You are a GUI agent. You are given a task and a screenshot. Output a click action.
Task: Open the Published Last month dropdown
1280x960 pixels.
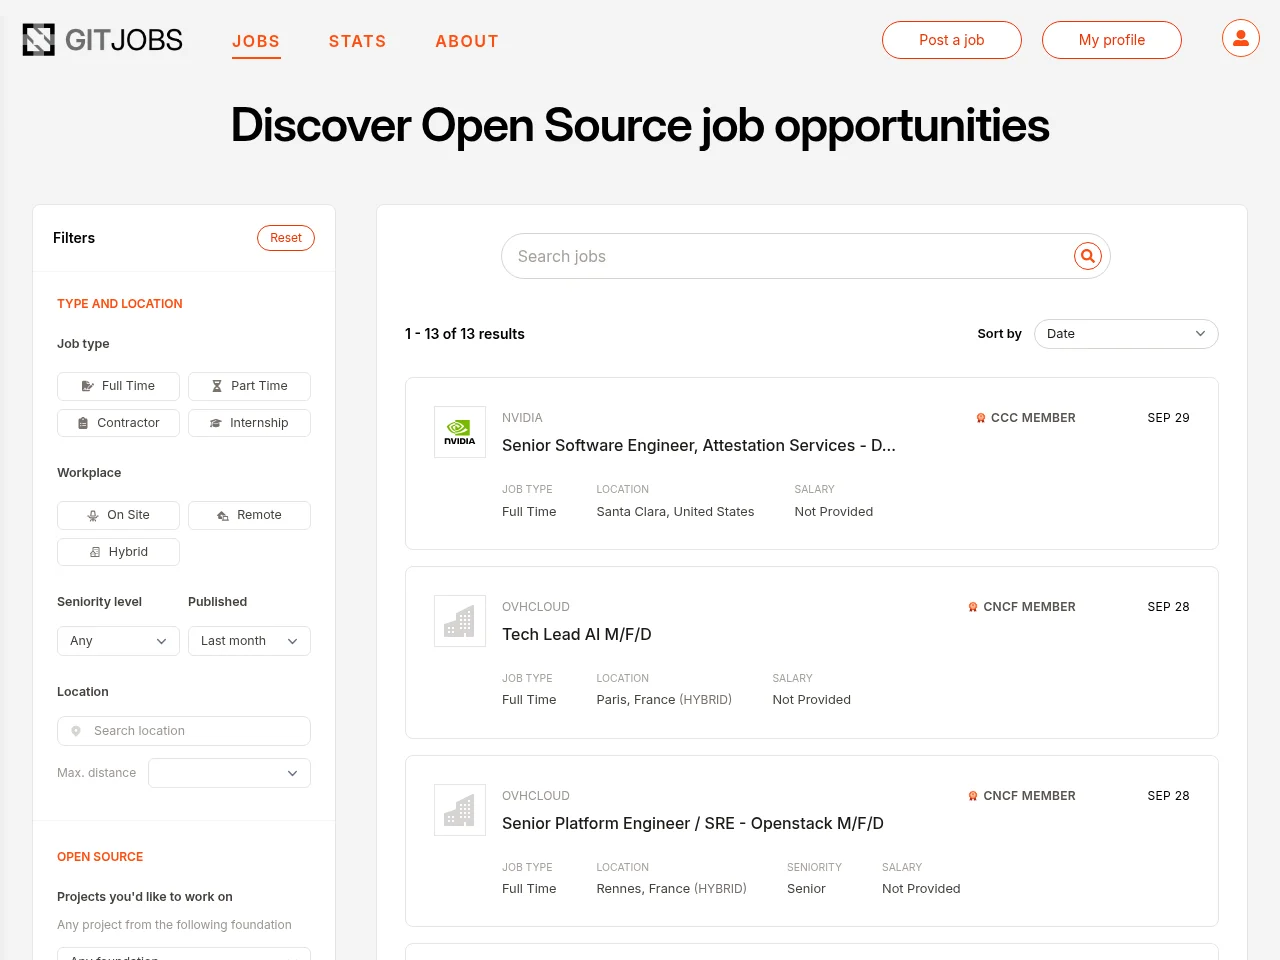coord(249,641)
